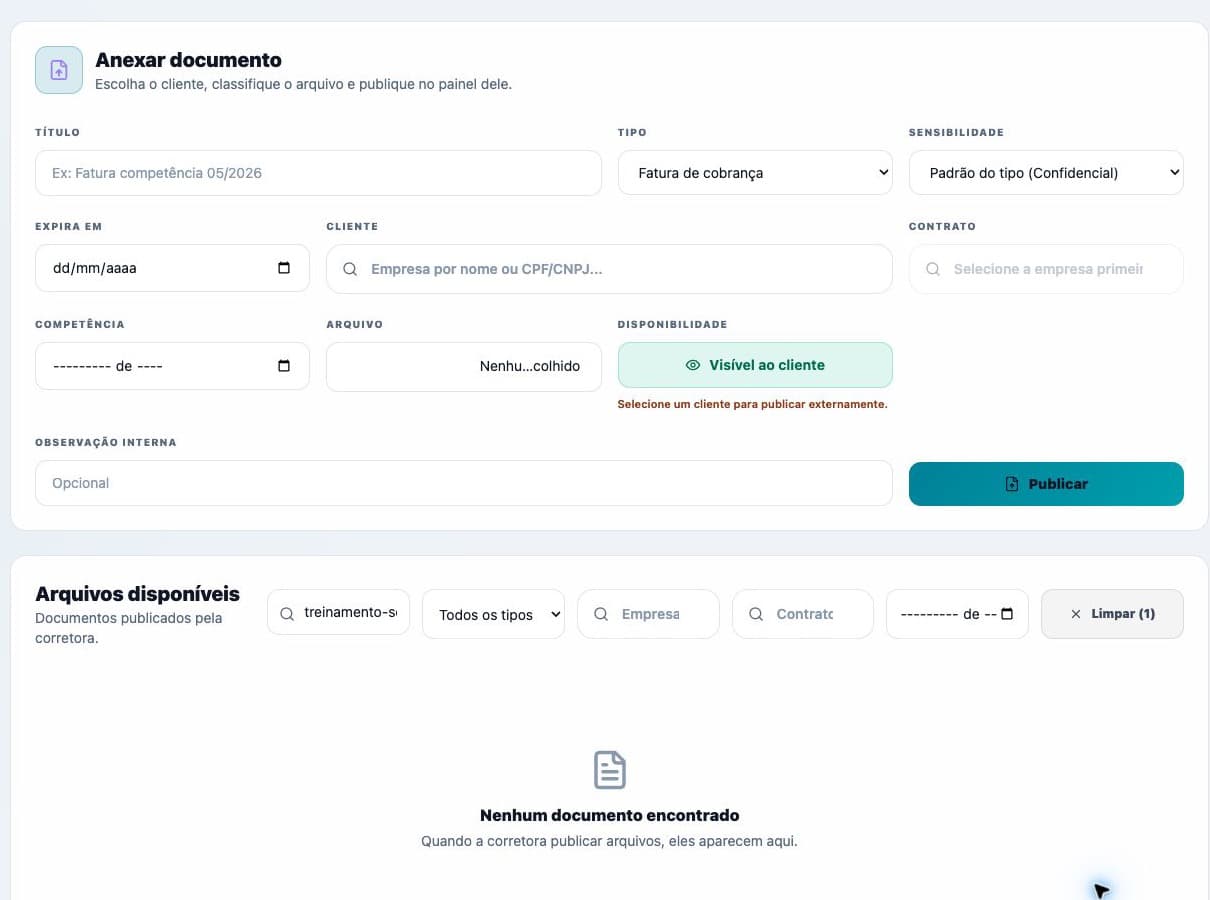Publish the document with Publicar button

1046,484
